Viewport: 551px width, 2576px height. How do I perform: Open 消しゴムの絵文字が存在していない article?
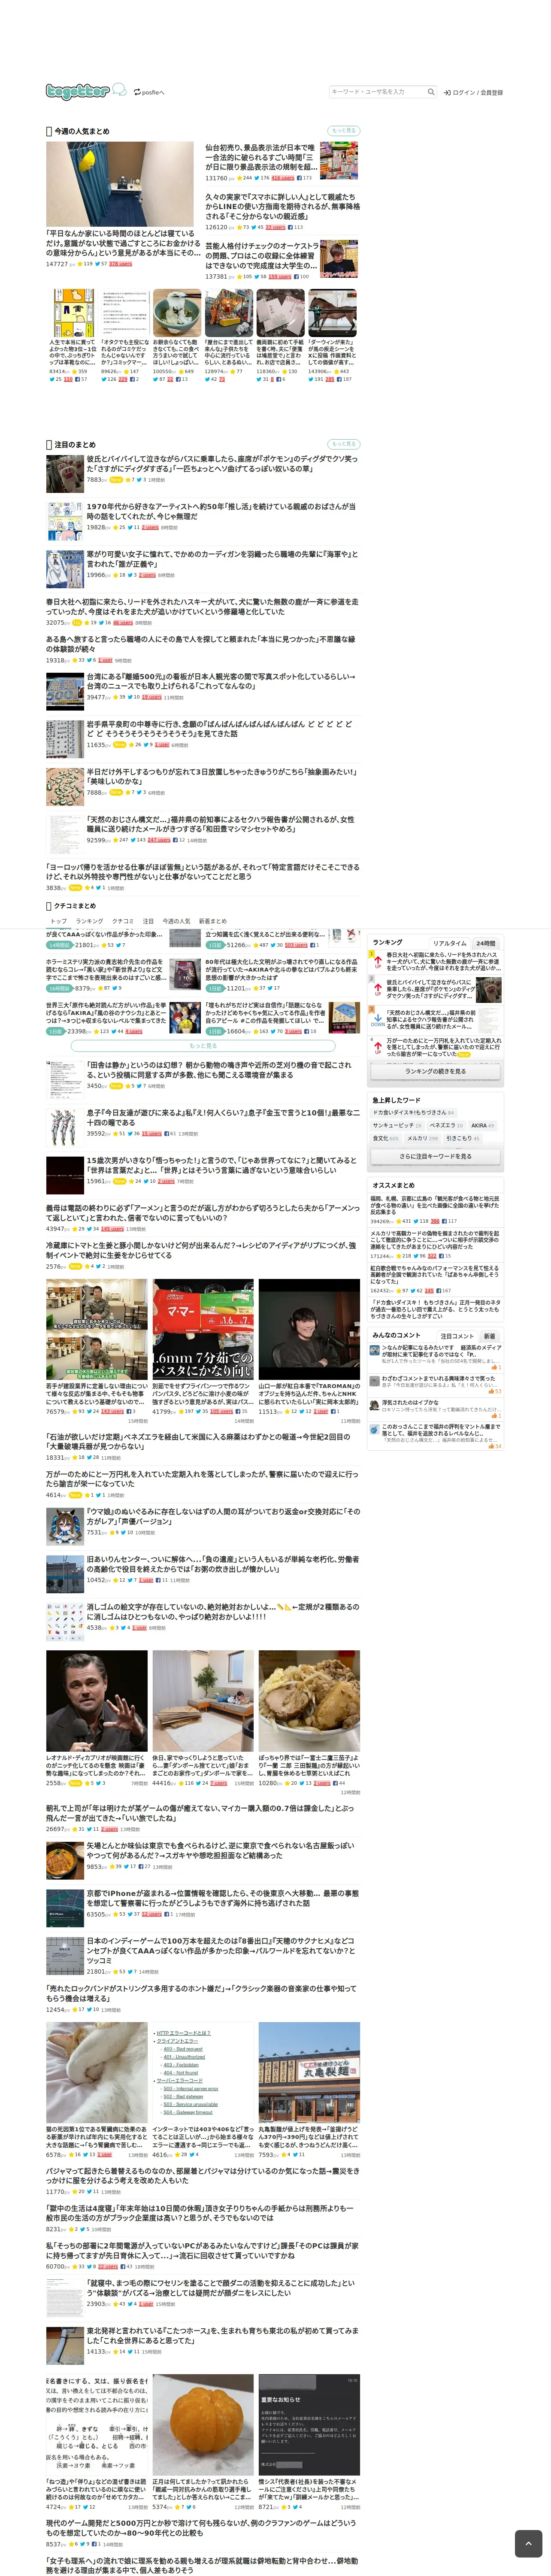tap(223, 1612)
